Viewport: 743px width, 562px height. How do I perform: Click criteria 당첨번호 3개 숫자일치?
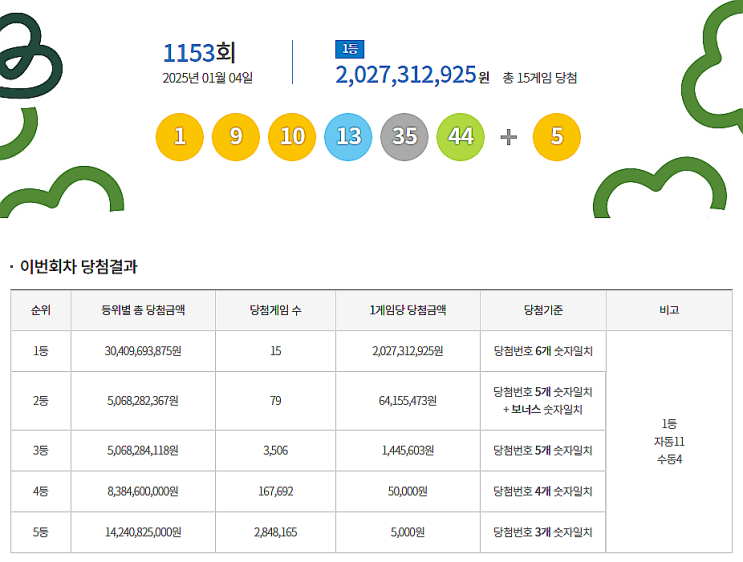(543, 532)
